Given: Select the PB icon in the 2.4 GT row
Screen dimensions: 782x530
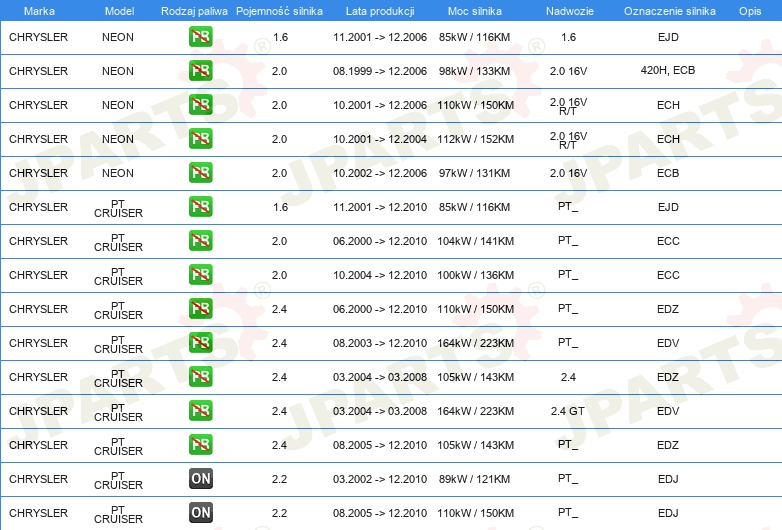Looking at the screenshot, I should point(201,411).
